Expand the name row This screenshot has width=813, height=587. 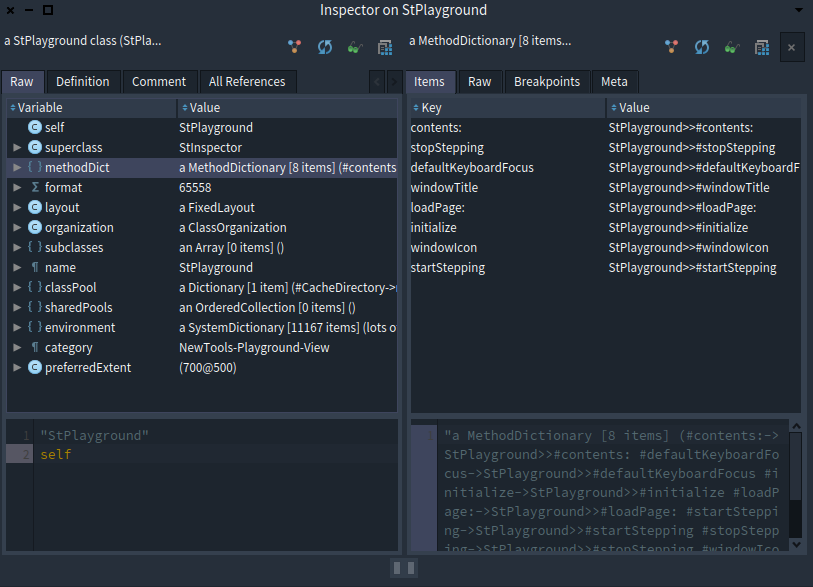click(x=17, y=267)
